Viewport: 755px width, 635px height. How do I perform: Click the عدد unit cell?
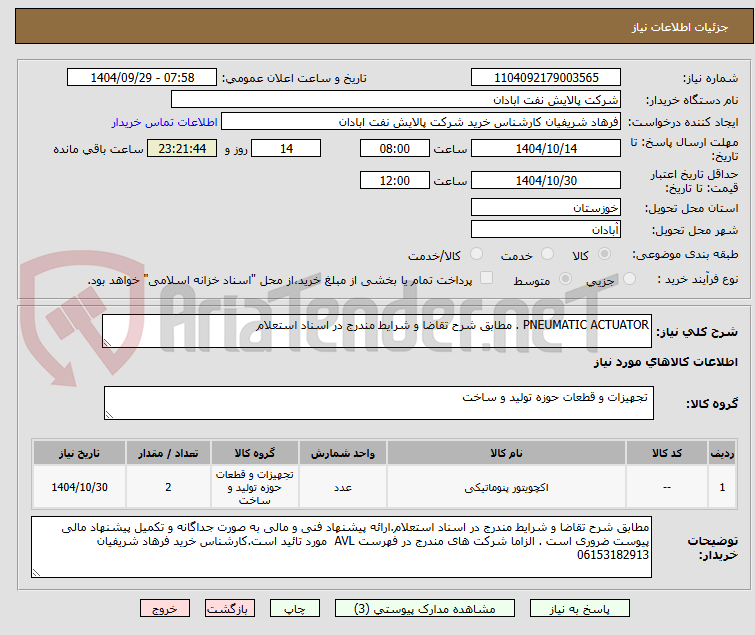pyautogui.click(x=342, y=487)
